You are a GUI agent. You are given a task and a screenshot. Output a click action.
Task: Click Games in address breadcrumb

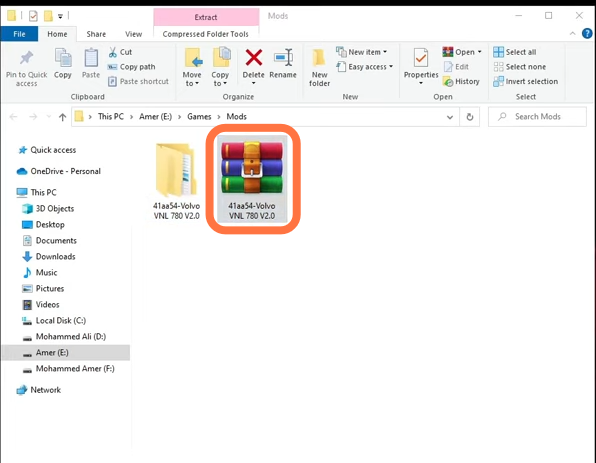point(199,116)
